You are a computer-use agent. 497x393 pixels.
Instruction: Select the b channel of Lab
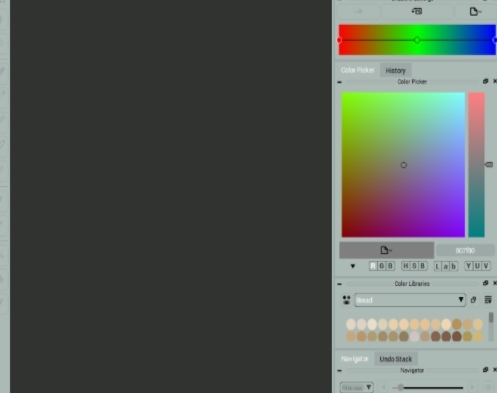454,266
